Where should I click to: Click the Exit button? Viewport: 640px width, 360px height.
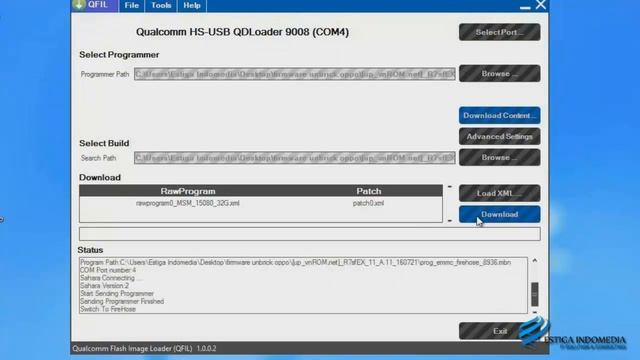tap(499, 331)
